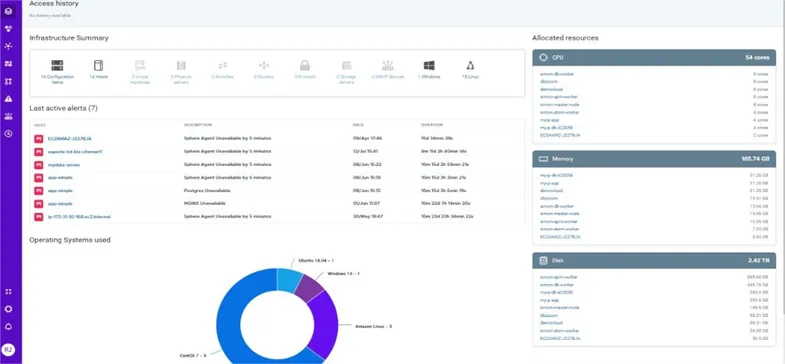785x364 pixels.
Task: Sort alerts by DESCRIPTION column header
Action: pos(198,125)
